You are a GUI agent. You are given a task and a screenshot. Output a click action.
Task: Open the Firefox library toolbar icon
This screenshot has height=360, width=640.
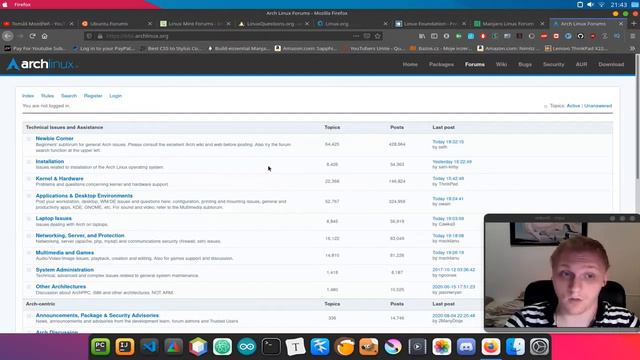coord(422,36)
